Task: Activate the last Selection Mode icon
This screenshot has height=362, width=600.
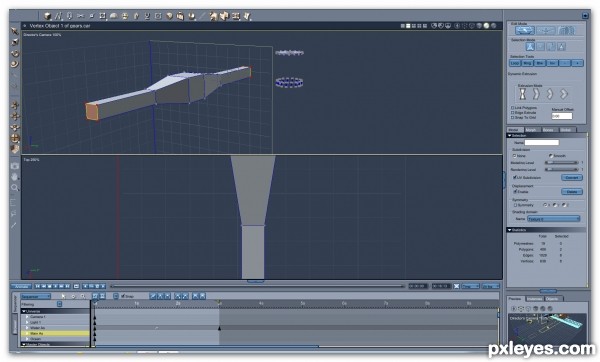Action: pyautogui.click(x=561, y=47)
